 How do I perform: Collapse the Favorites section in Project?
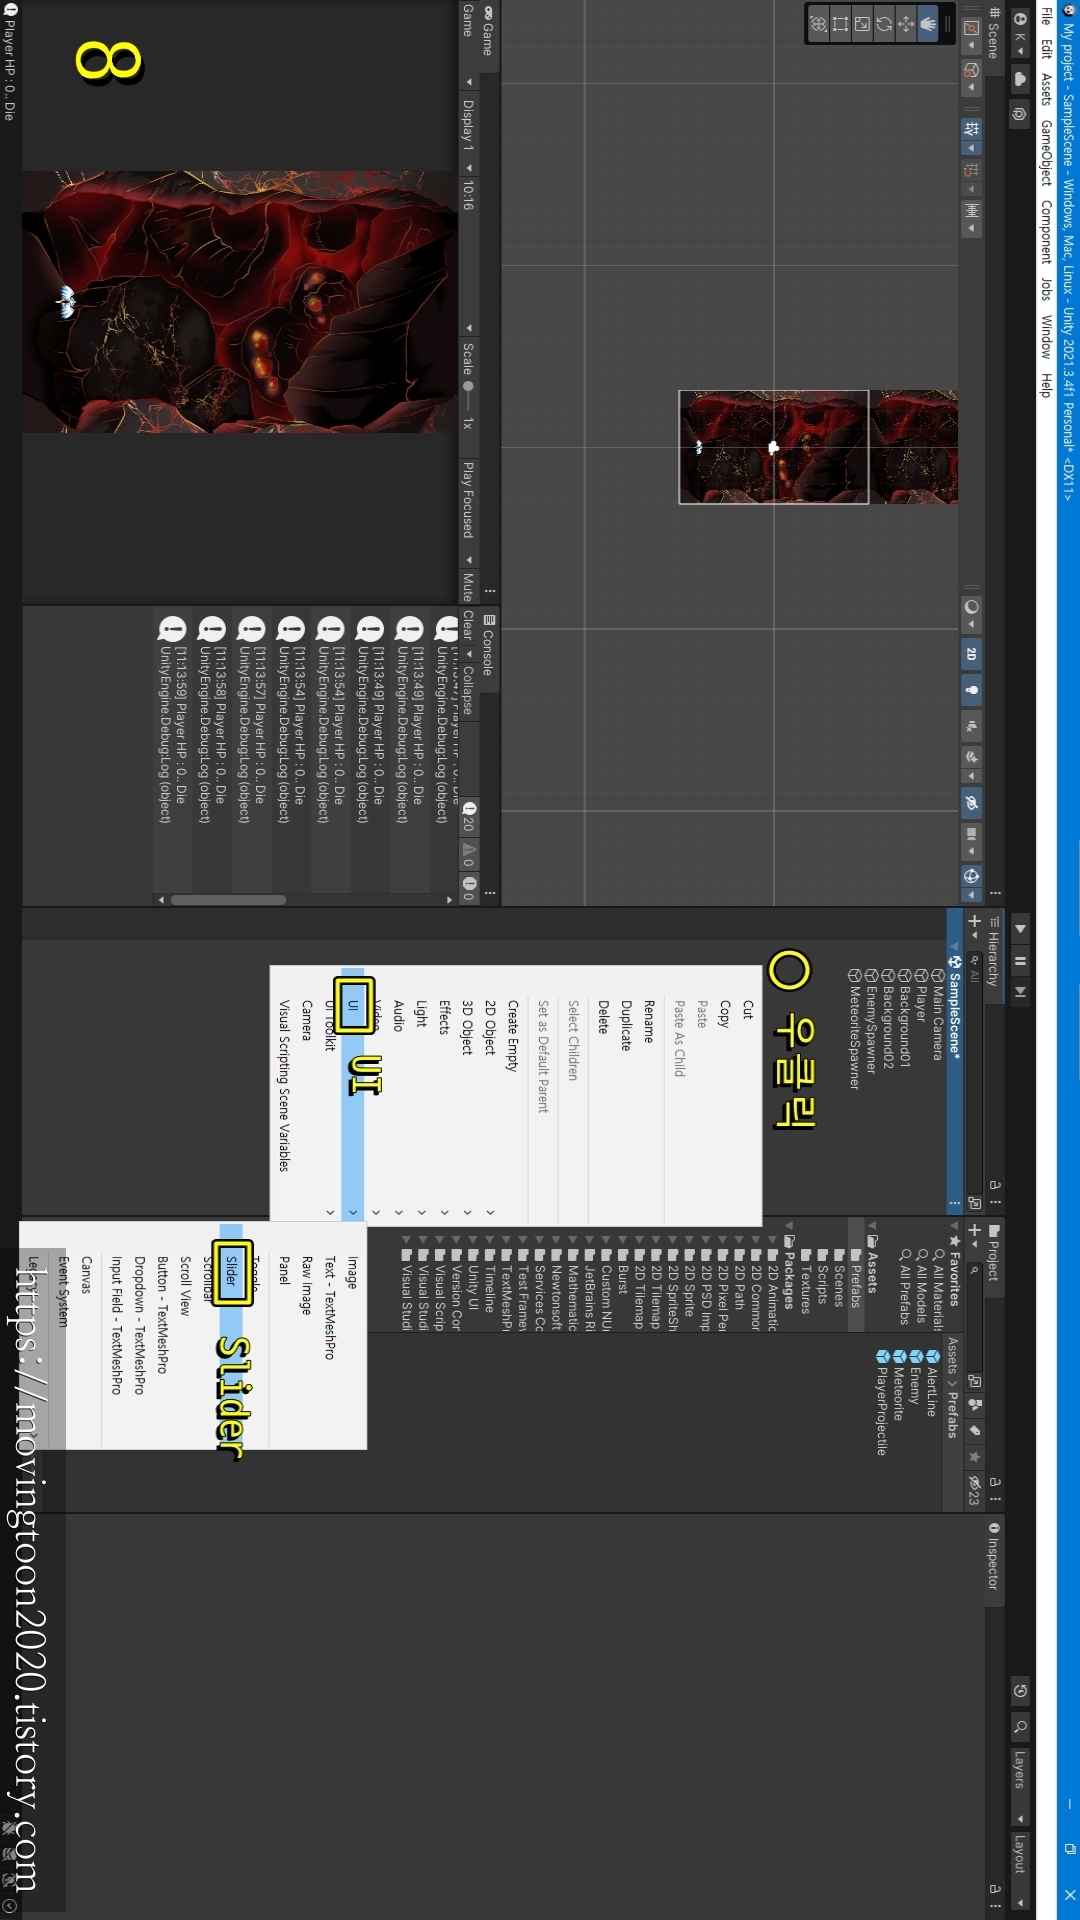point(955,1225)
